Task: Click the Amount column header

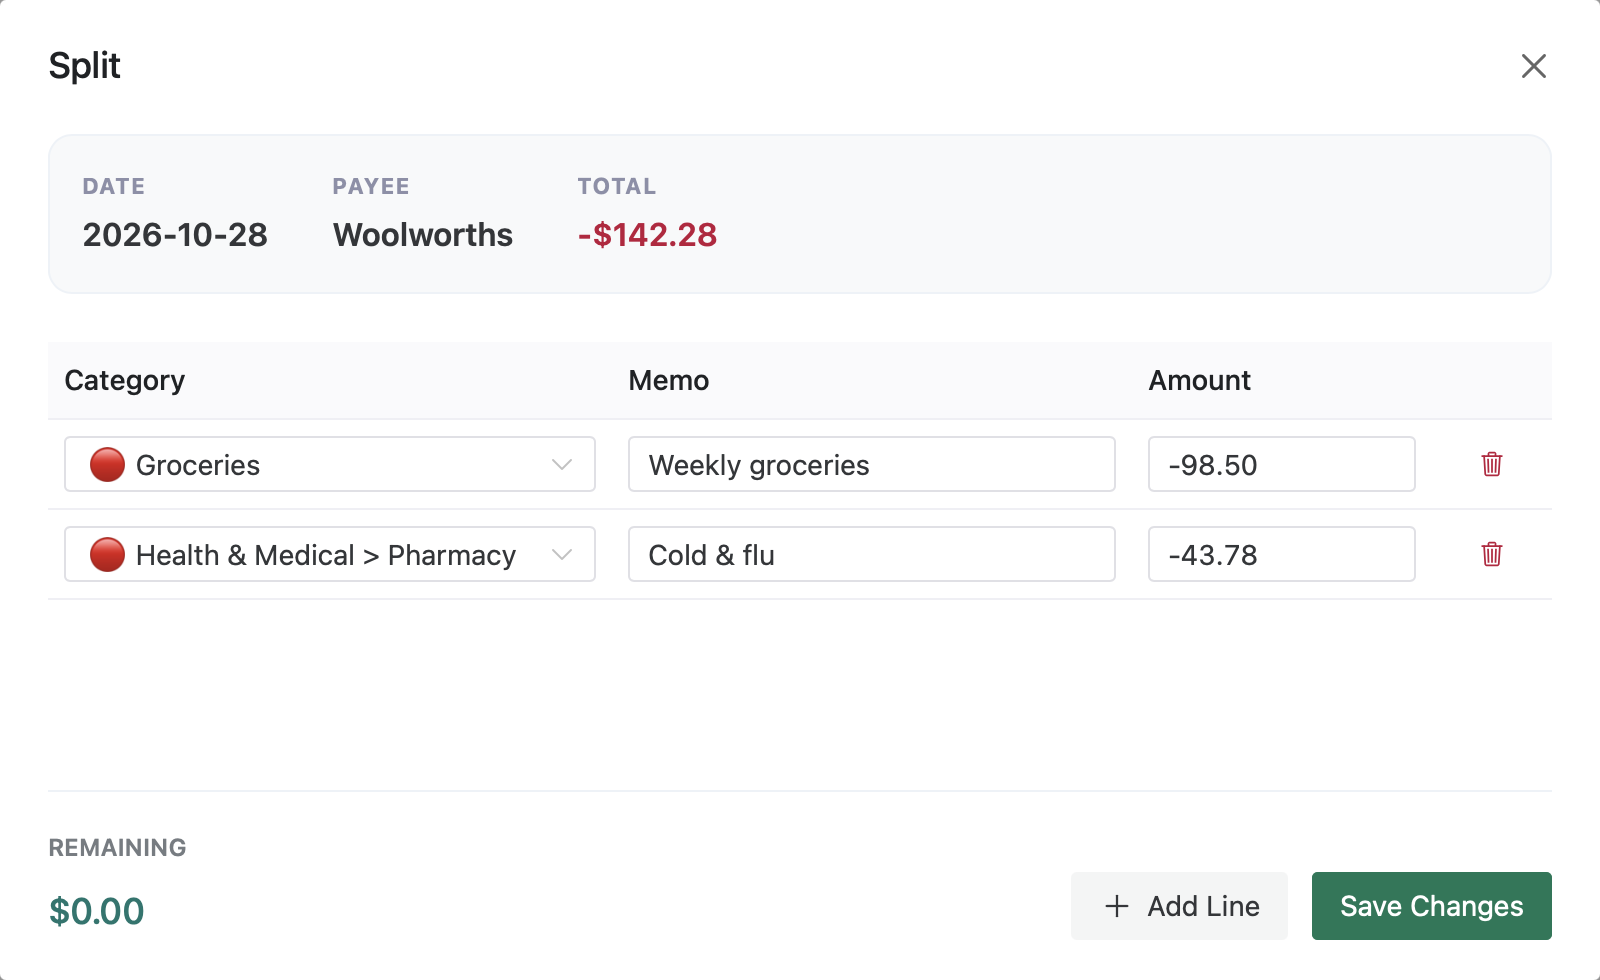Action: [x=1199, y=381]
